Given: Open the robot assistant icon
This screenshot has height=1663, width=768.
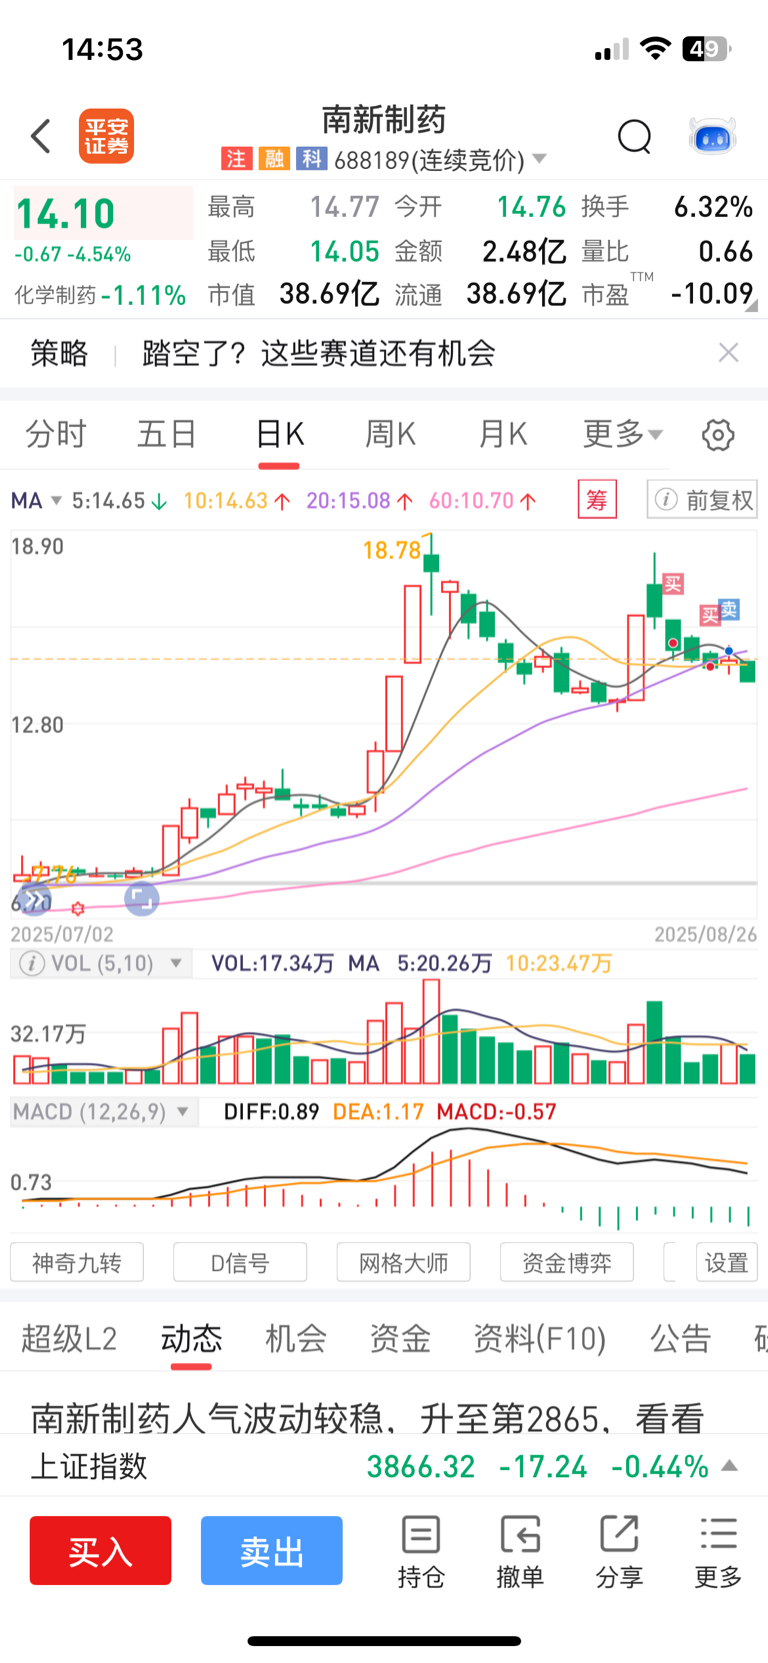Looking at the screenshot, I should pos(713,136).
